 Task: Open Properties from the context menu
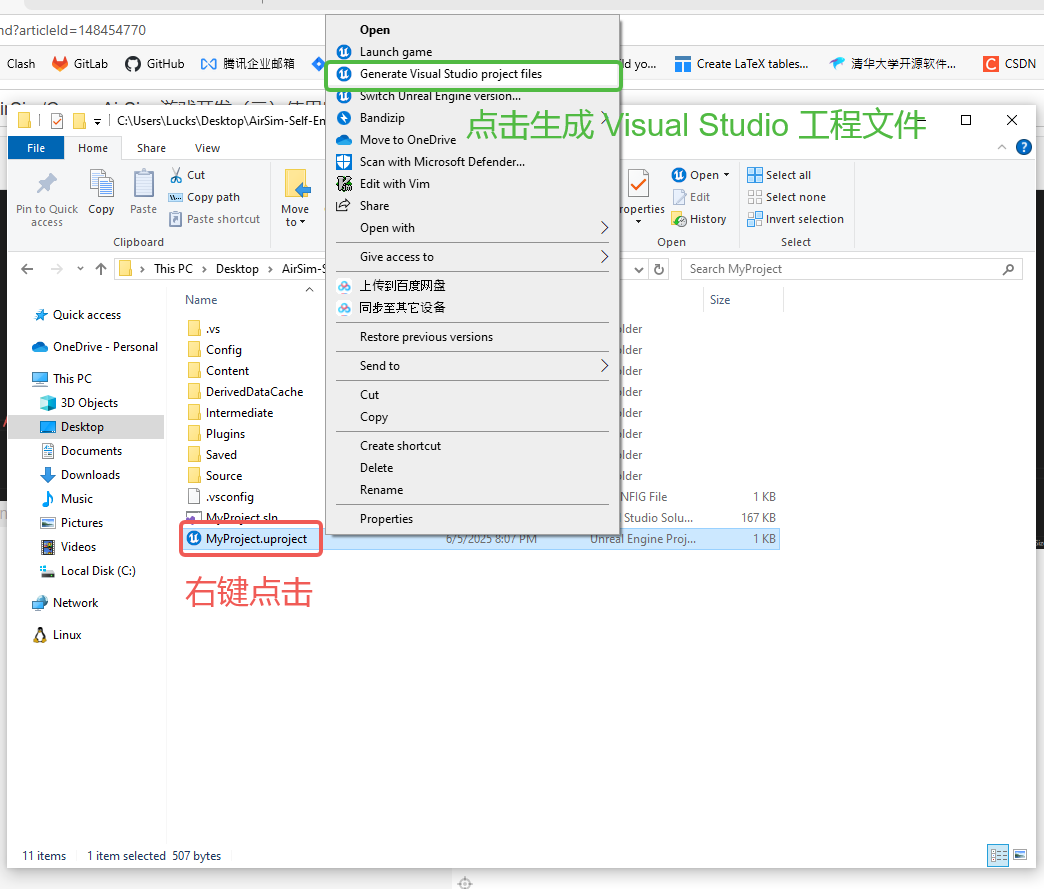[x=472, y=519]
